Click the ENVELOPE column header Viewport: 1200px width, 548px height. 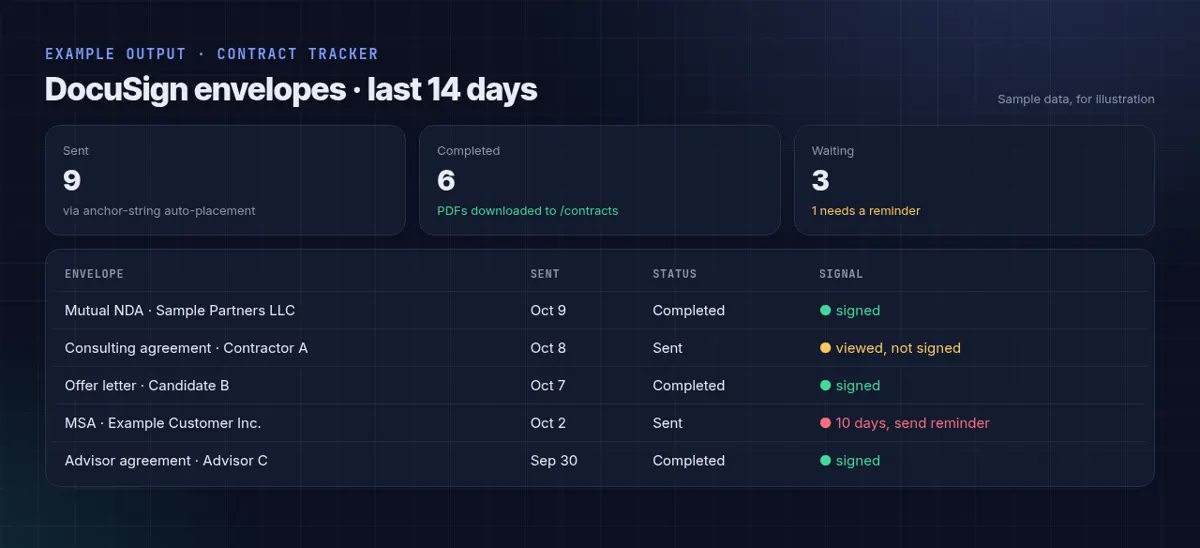94,274
